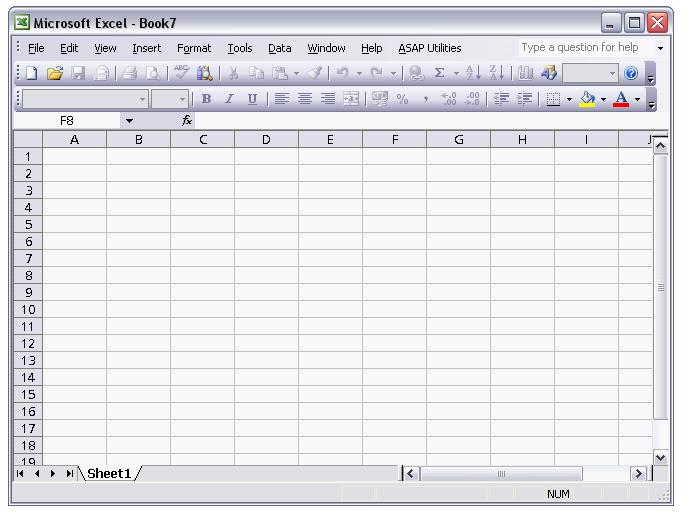The height and width of the screenshot is (515, 689).
Task: Open the Fill Color dropdown arrow
Action: coord(603,99)
